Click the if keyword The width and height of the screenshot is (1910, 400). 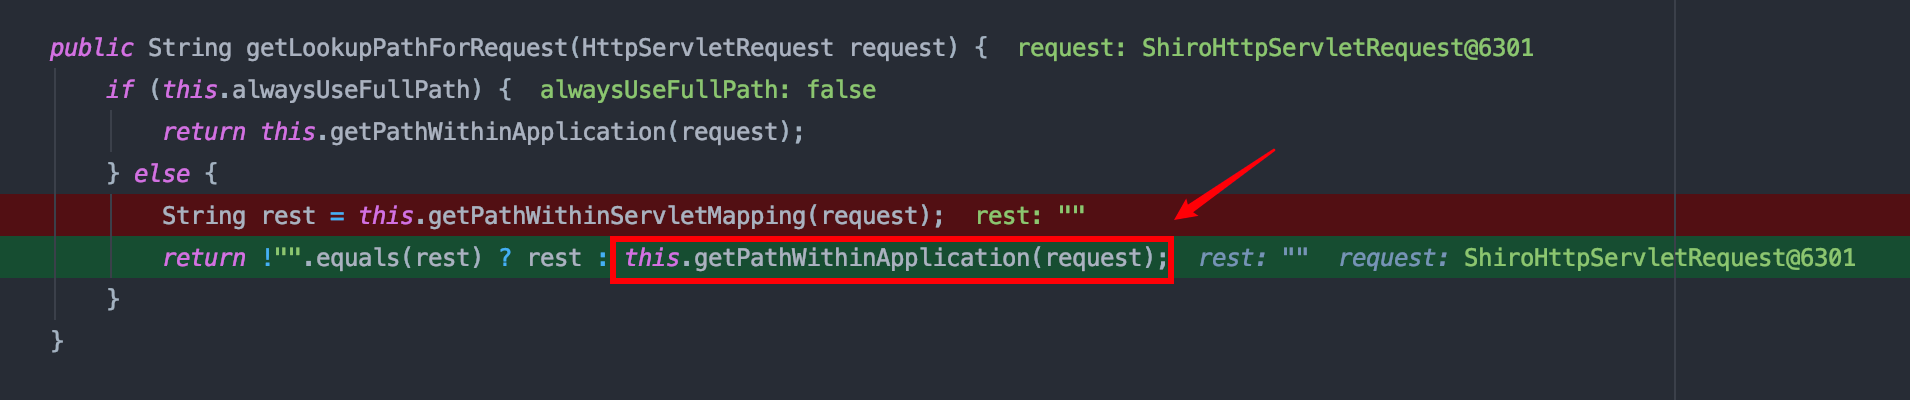(x=120, y=90)
